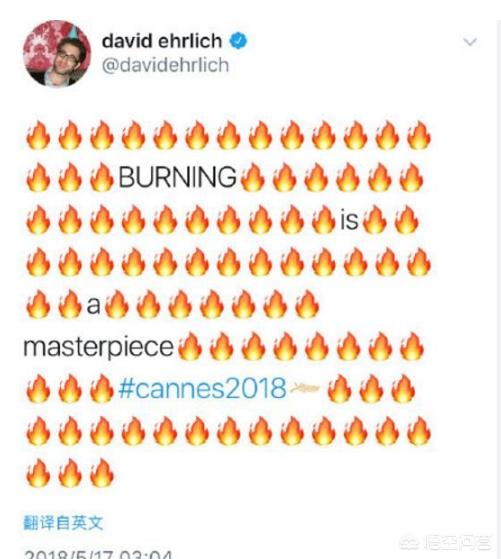Expand the tweet options chevron
This screenshot has height=559, width=501.
click(x=470, y=42)
